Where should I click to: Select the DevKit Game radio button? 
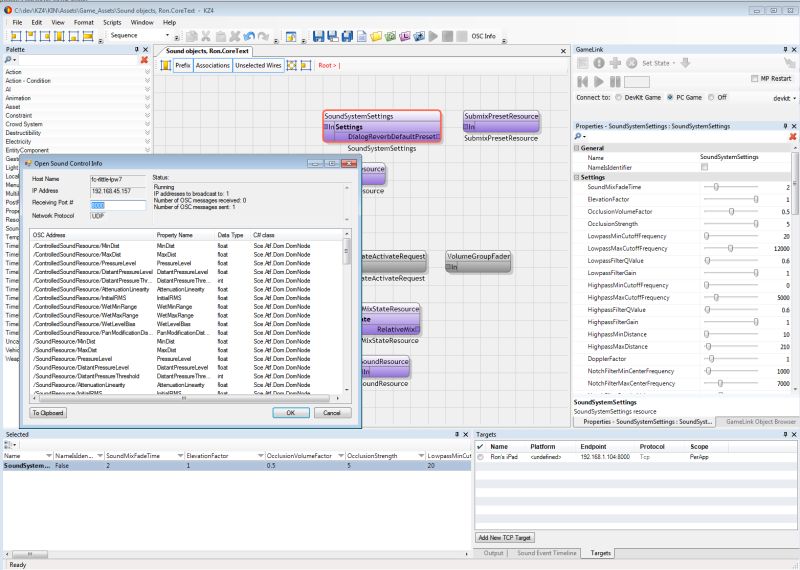tap(618, 97)
